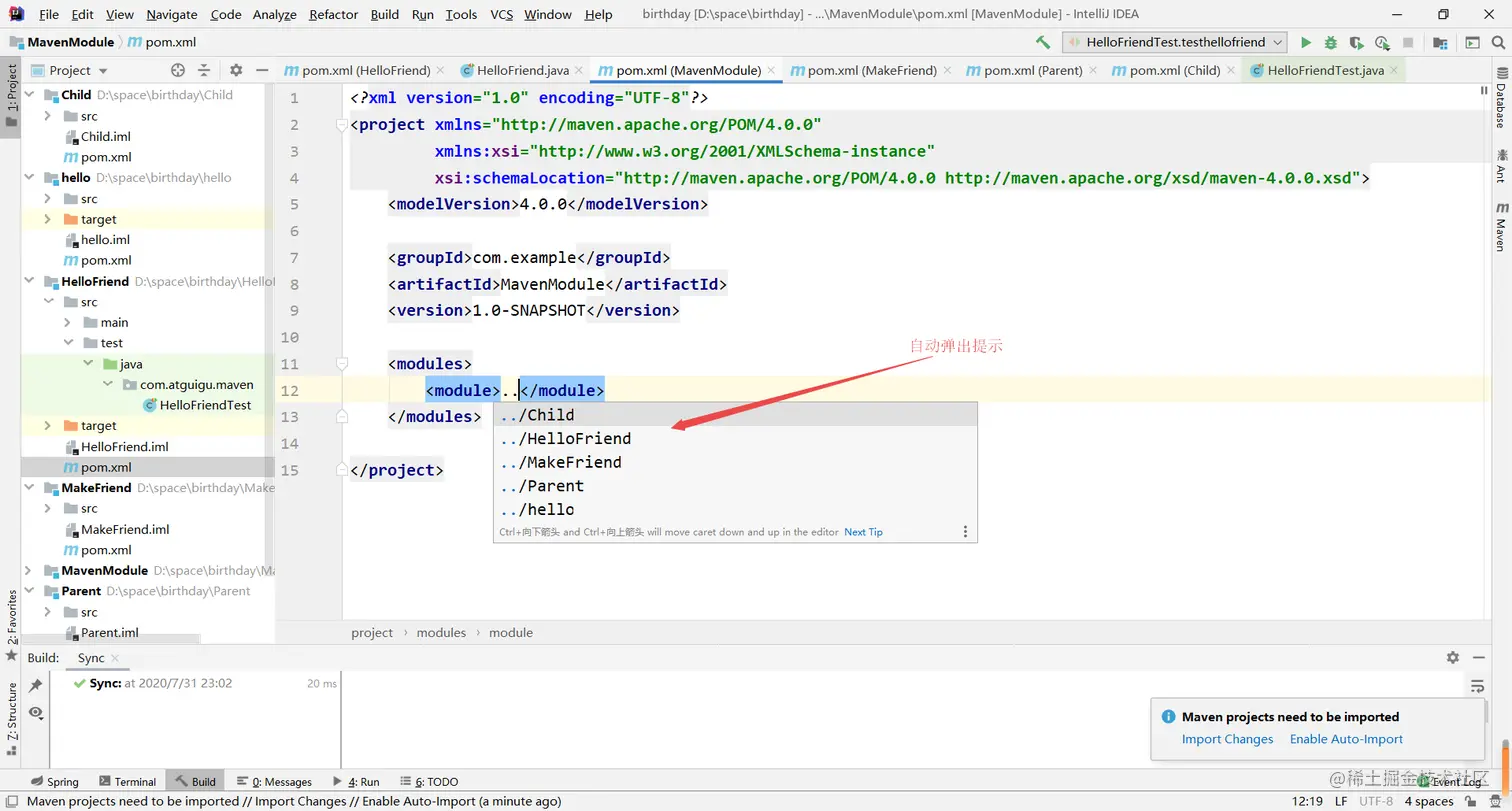Pin the Build tab with the pin icon

(36, 685)
